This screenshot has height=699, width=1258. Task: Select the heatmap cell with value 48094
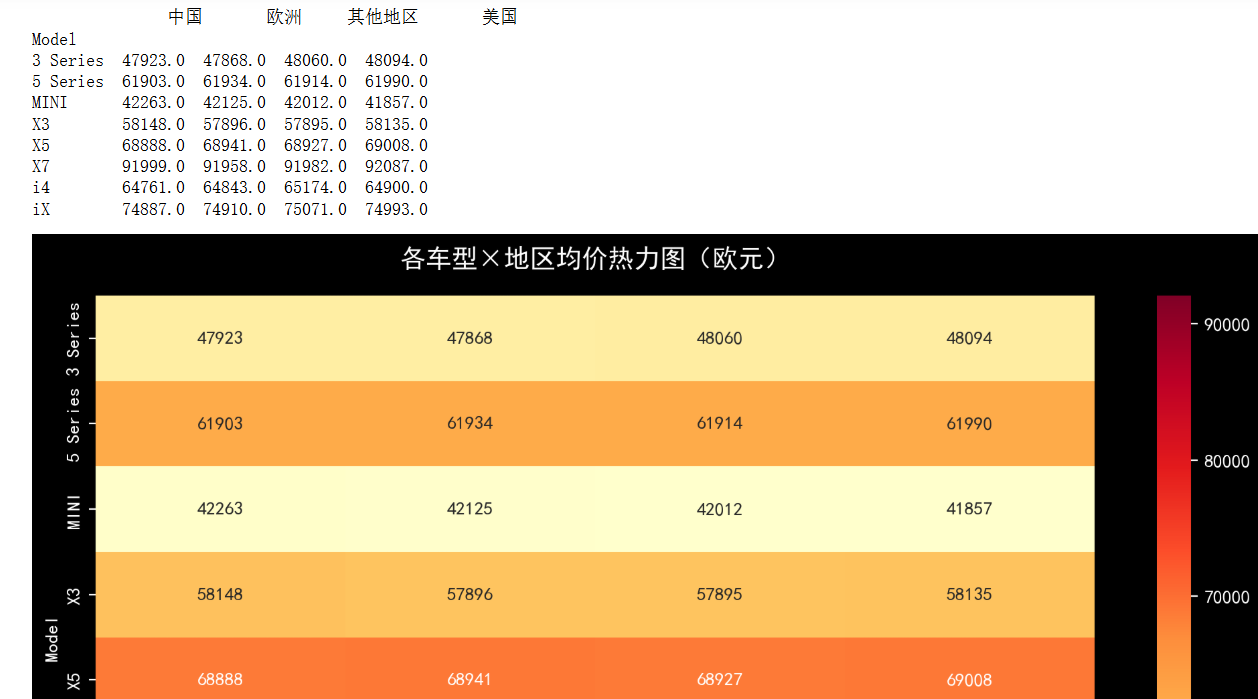pos(969,338)
